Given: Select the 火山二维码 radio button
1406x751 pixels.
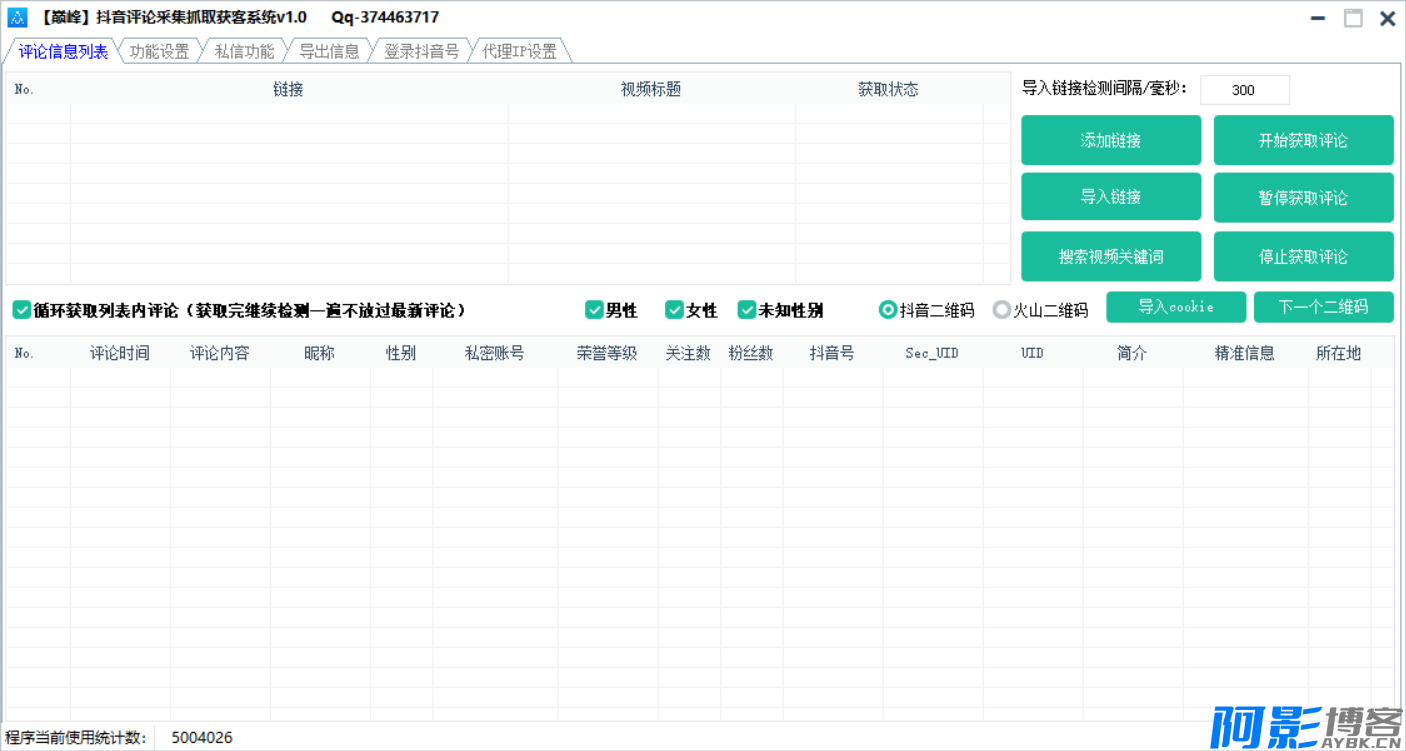Looking at the screenshot, I should point(1001,310).
